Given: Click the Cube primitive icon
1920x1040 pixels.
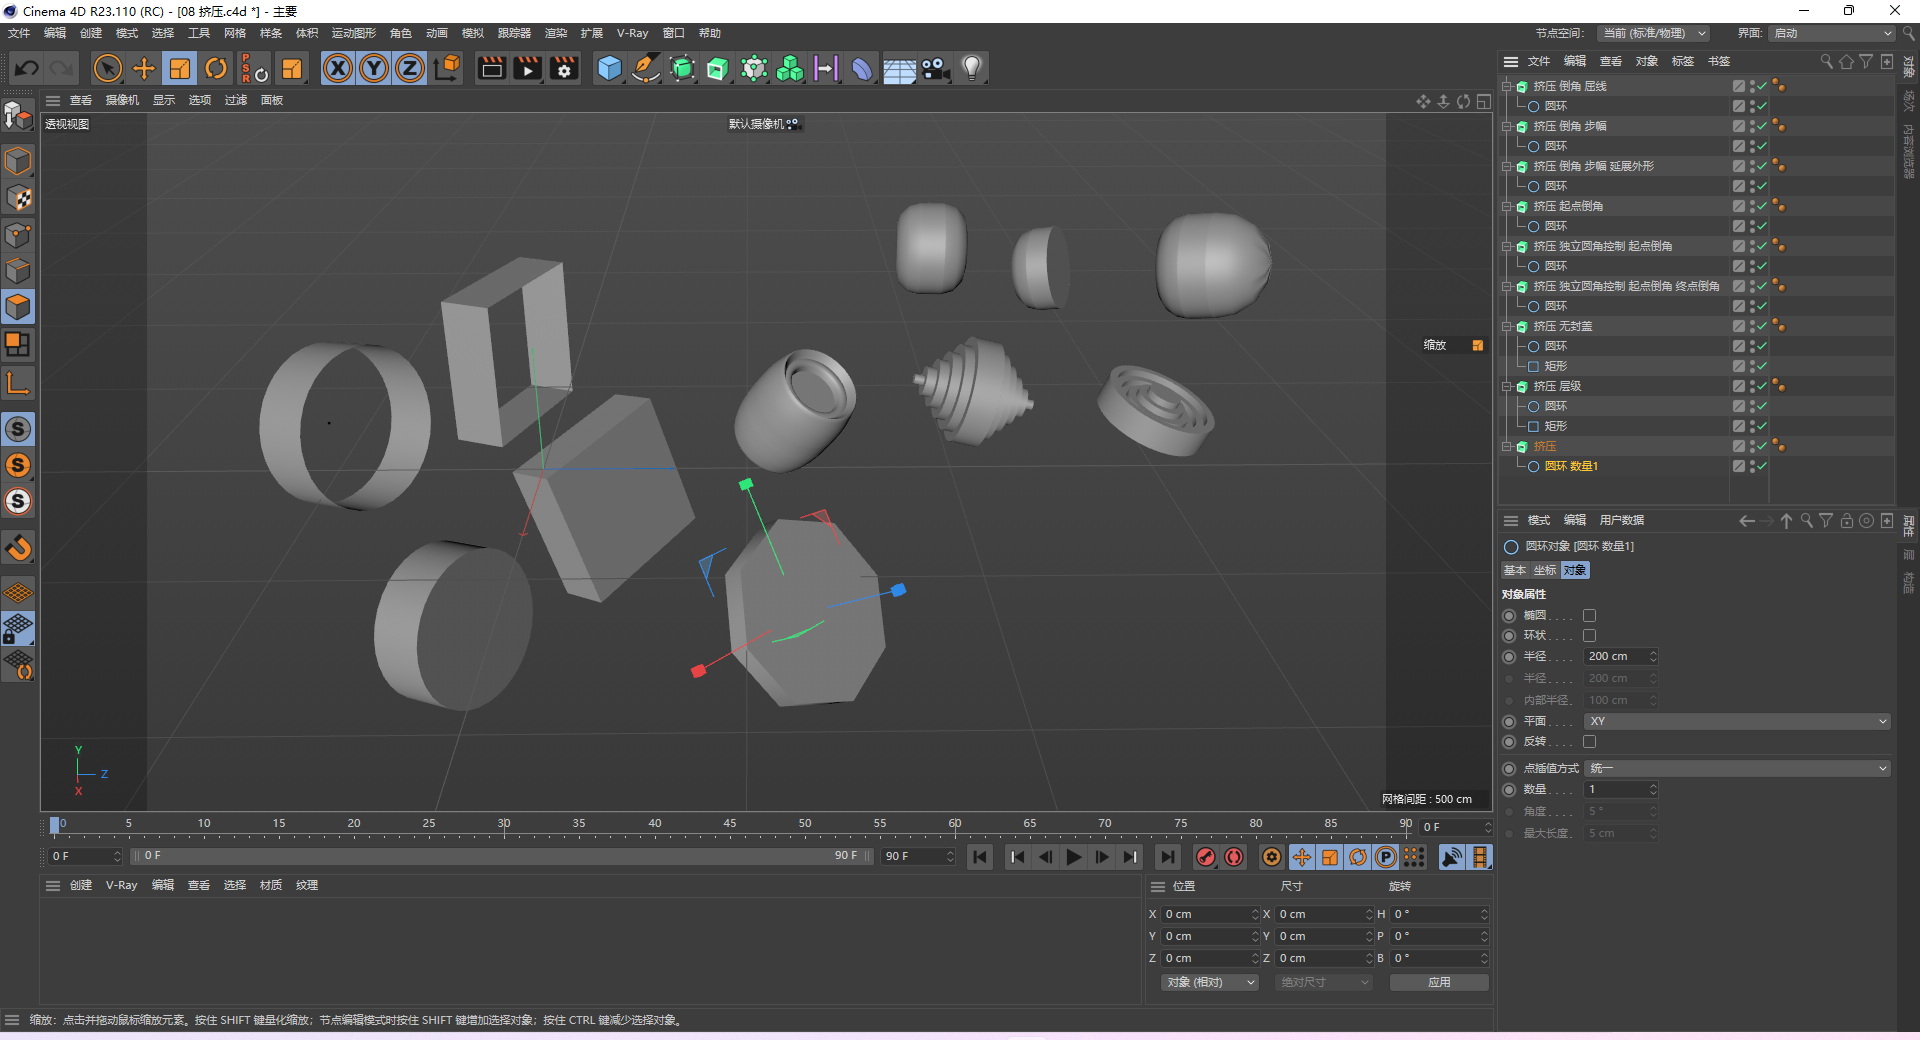Looking at the screenshot, I should pyautogui.click(x=609, y=68).
